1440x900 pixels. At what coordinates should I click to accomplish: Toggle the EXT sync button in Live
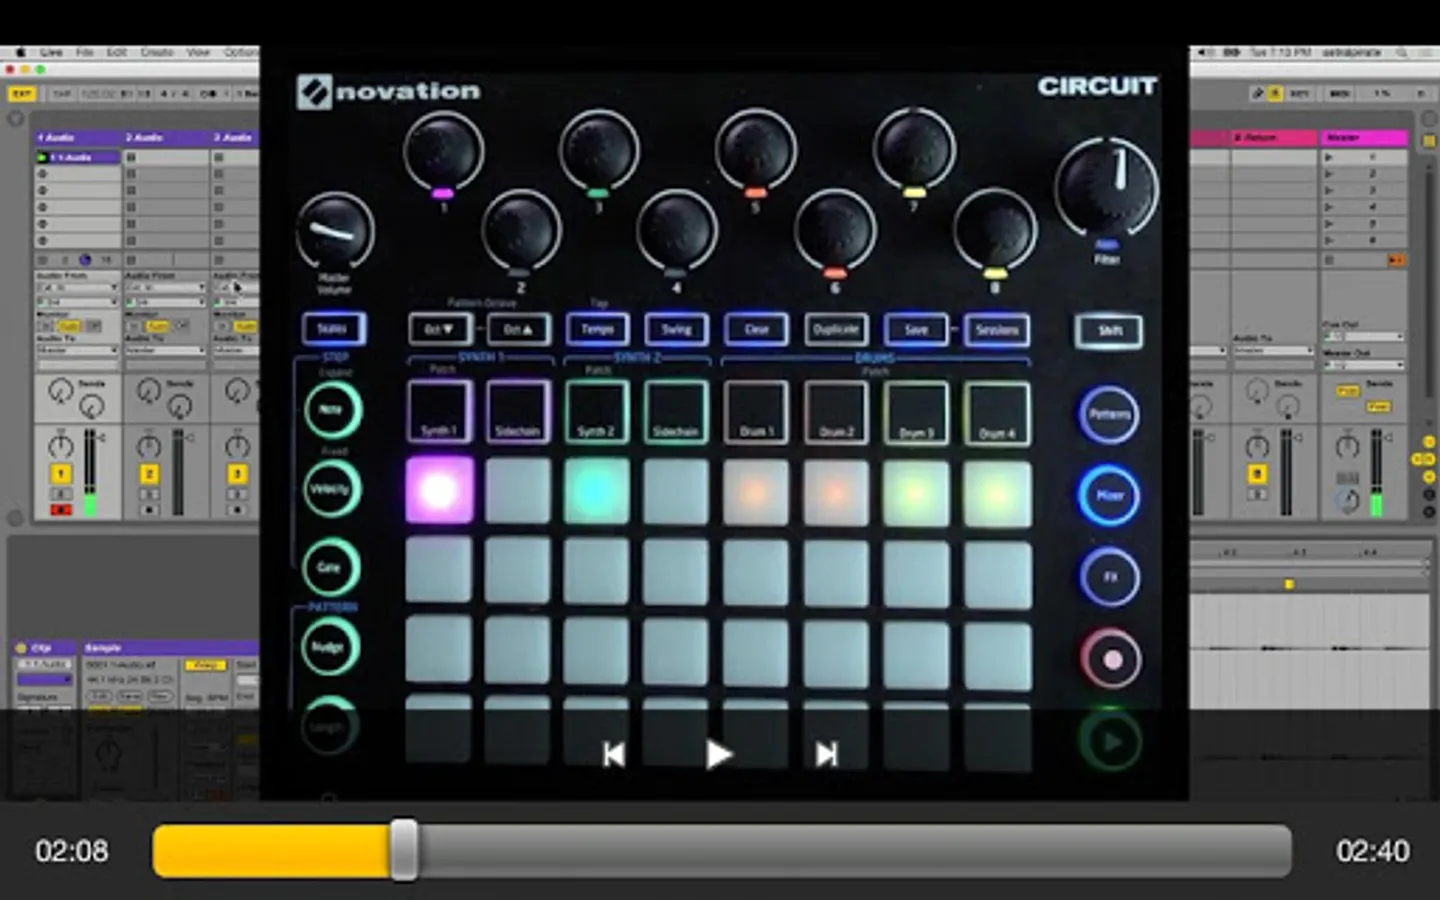(x=21, y=94)
